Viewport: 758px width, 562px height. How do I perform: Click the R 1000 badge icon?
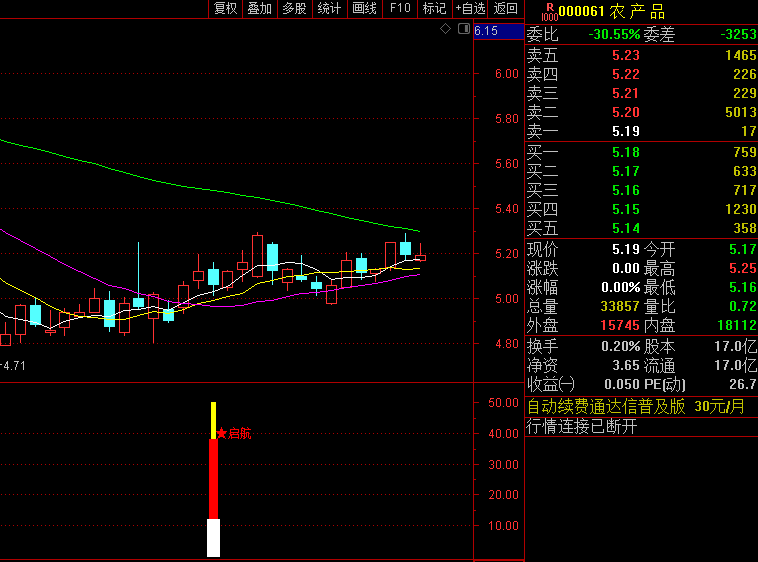550,12
